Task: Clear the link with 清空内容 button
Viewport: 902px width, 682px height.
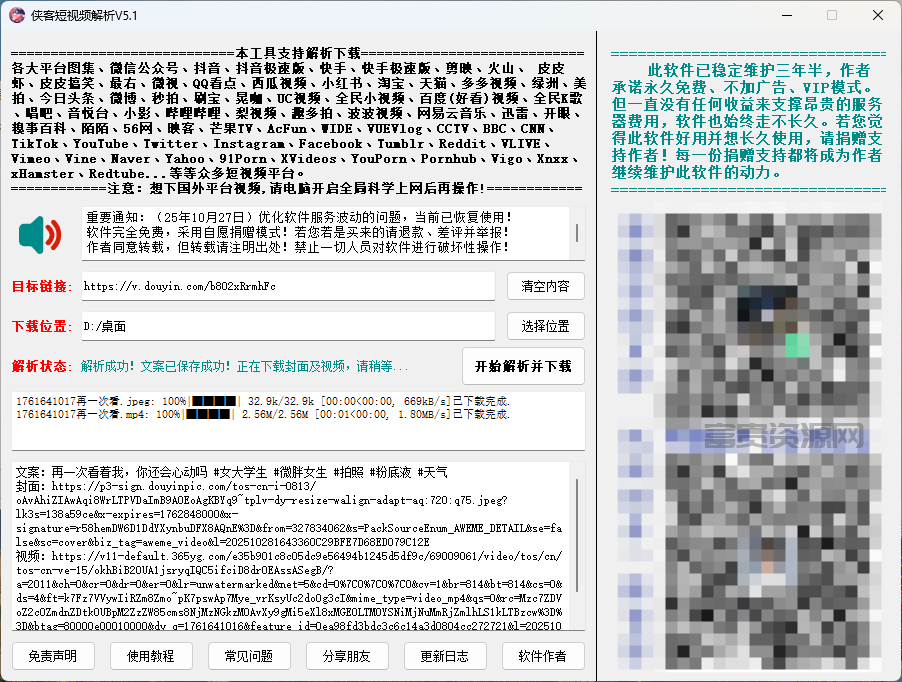Action: 545,286
